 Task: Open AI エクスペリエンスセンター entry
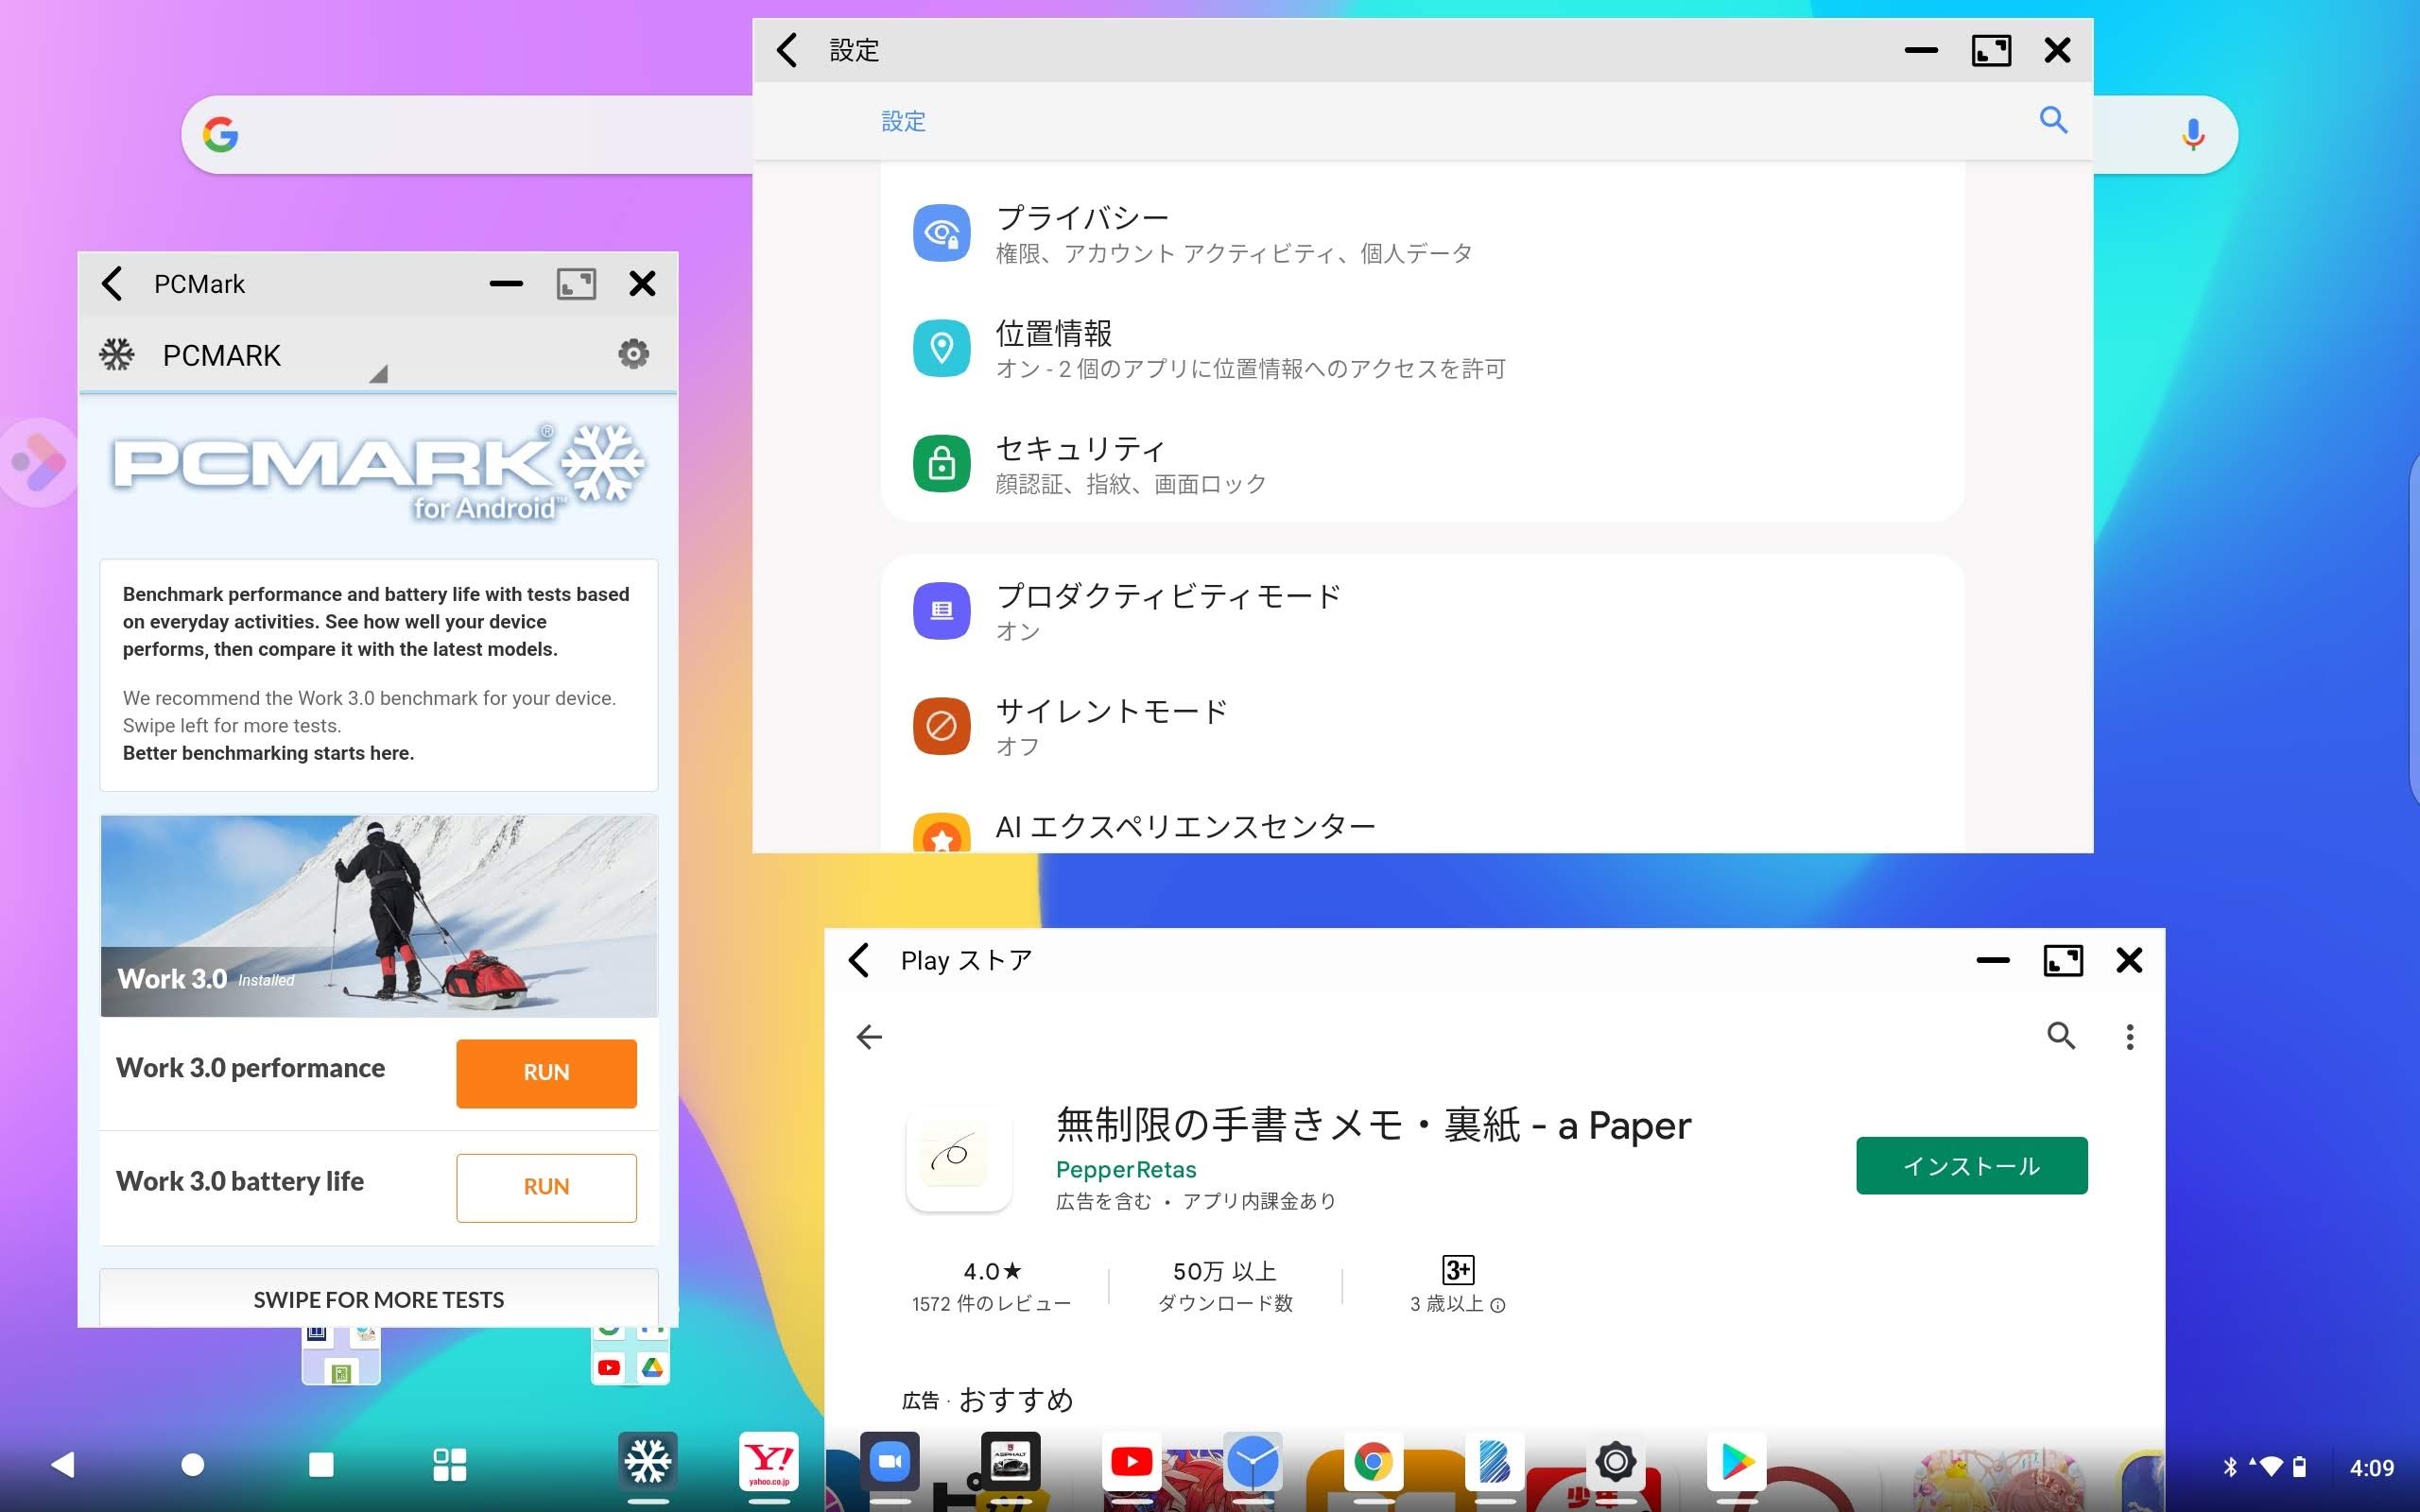(1421, 826)
